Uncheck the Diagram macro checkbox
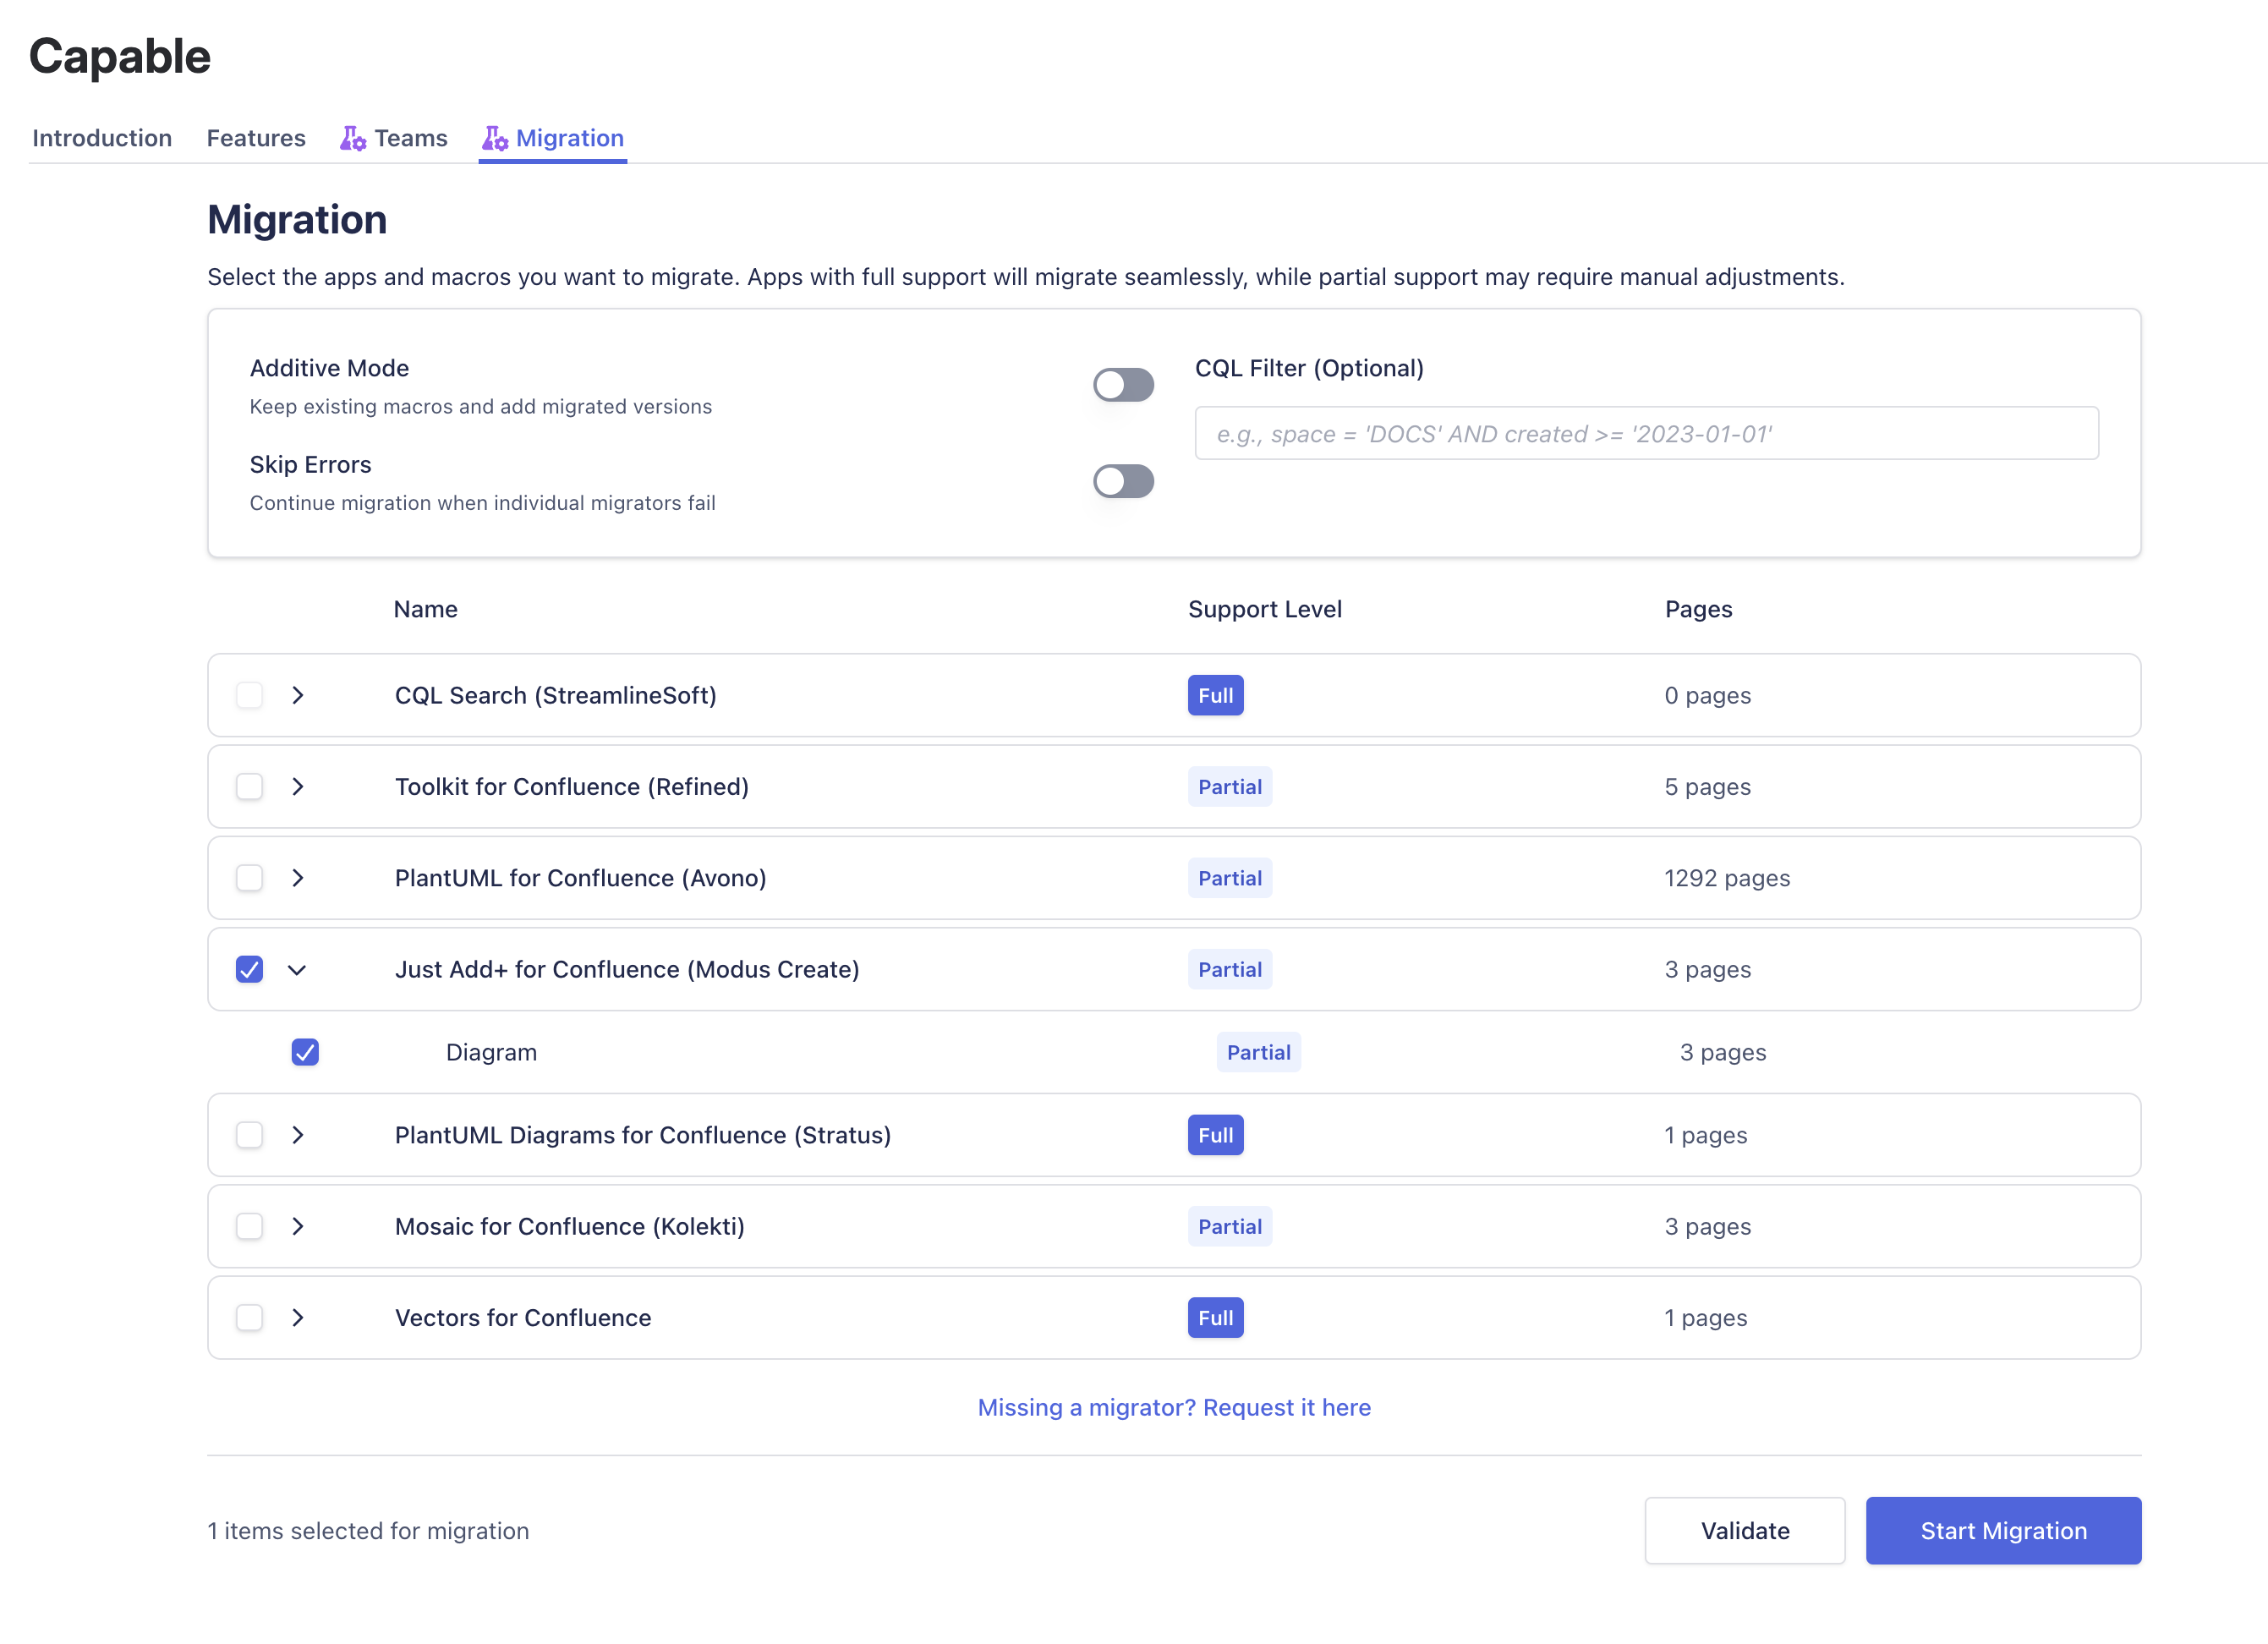 305,1052
